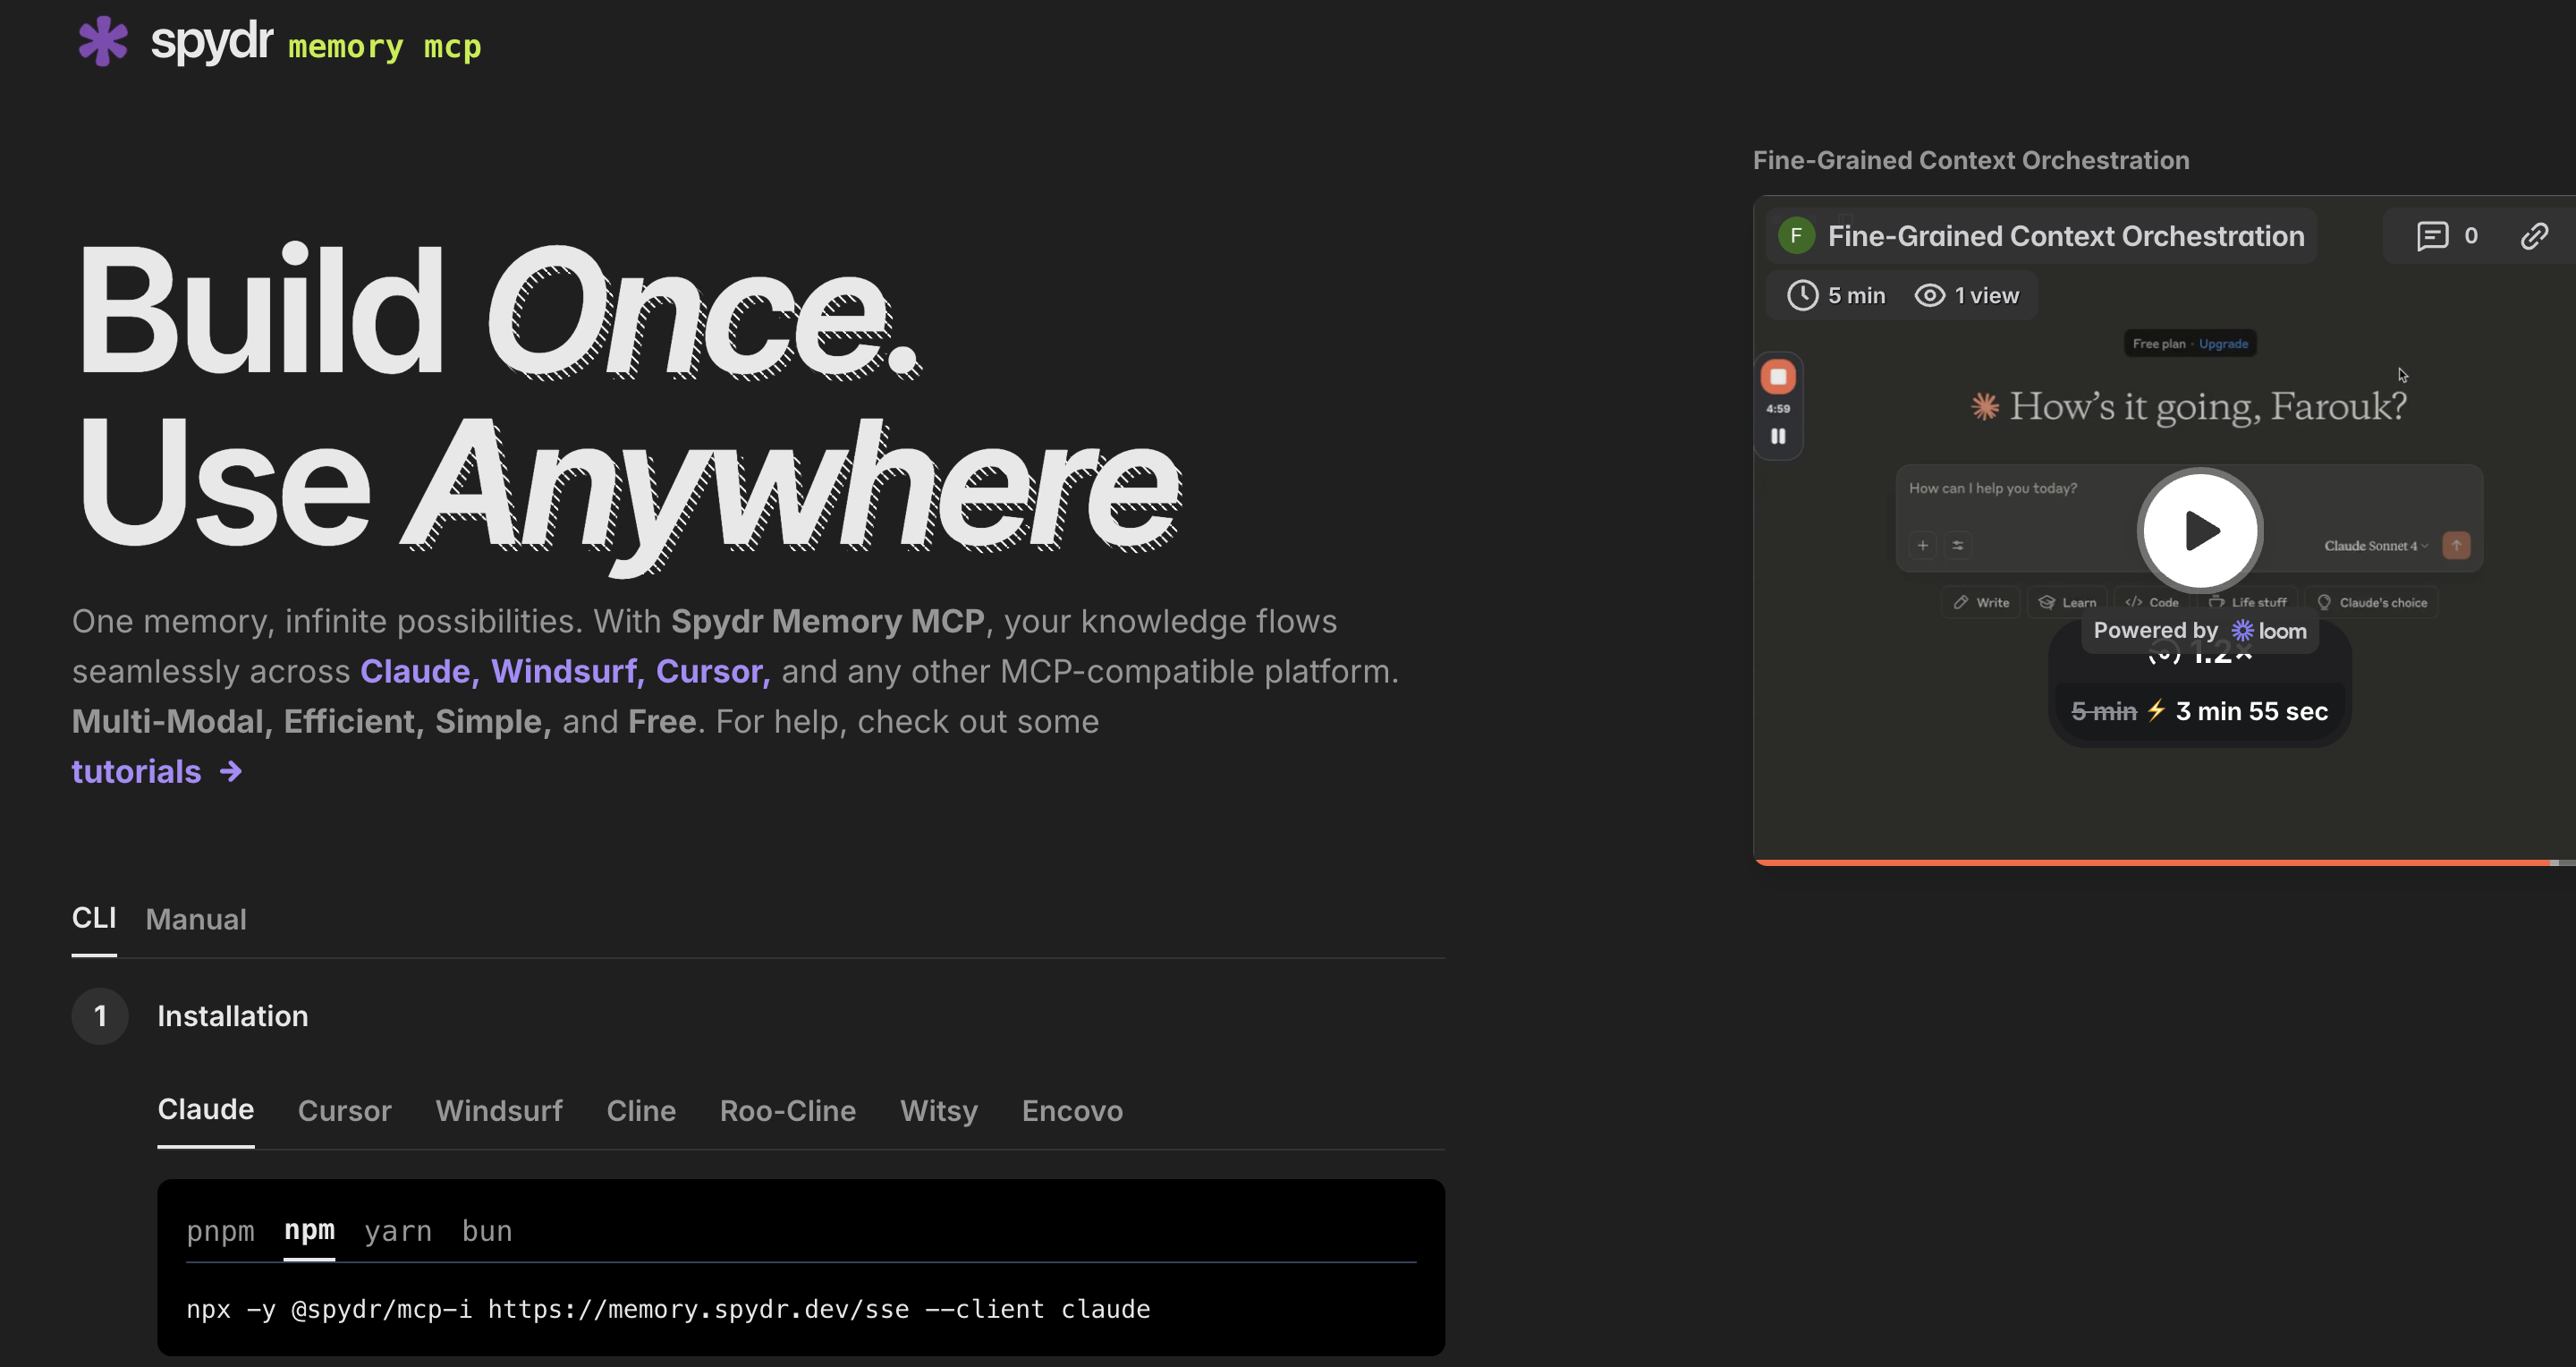Click the 'Windsurf,' highlighted platform name
Viewport: 2576px width, 1367px height.
pos(568,671)
